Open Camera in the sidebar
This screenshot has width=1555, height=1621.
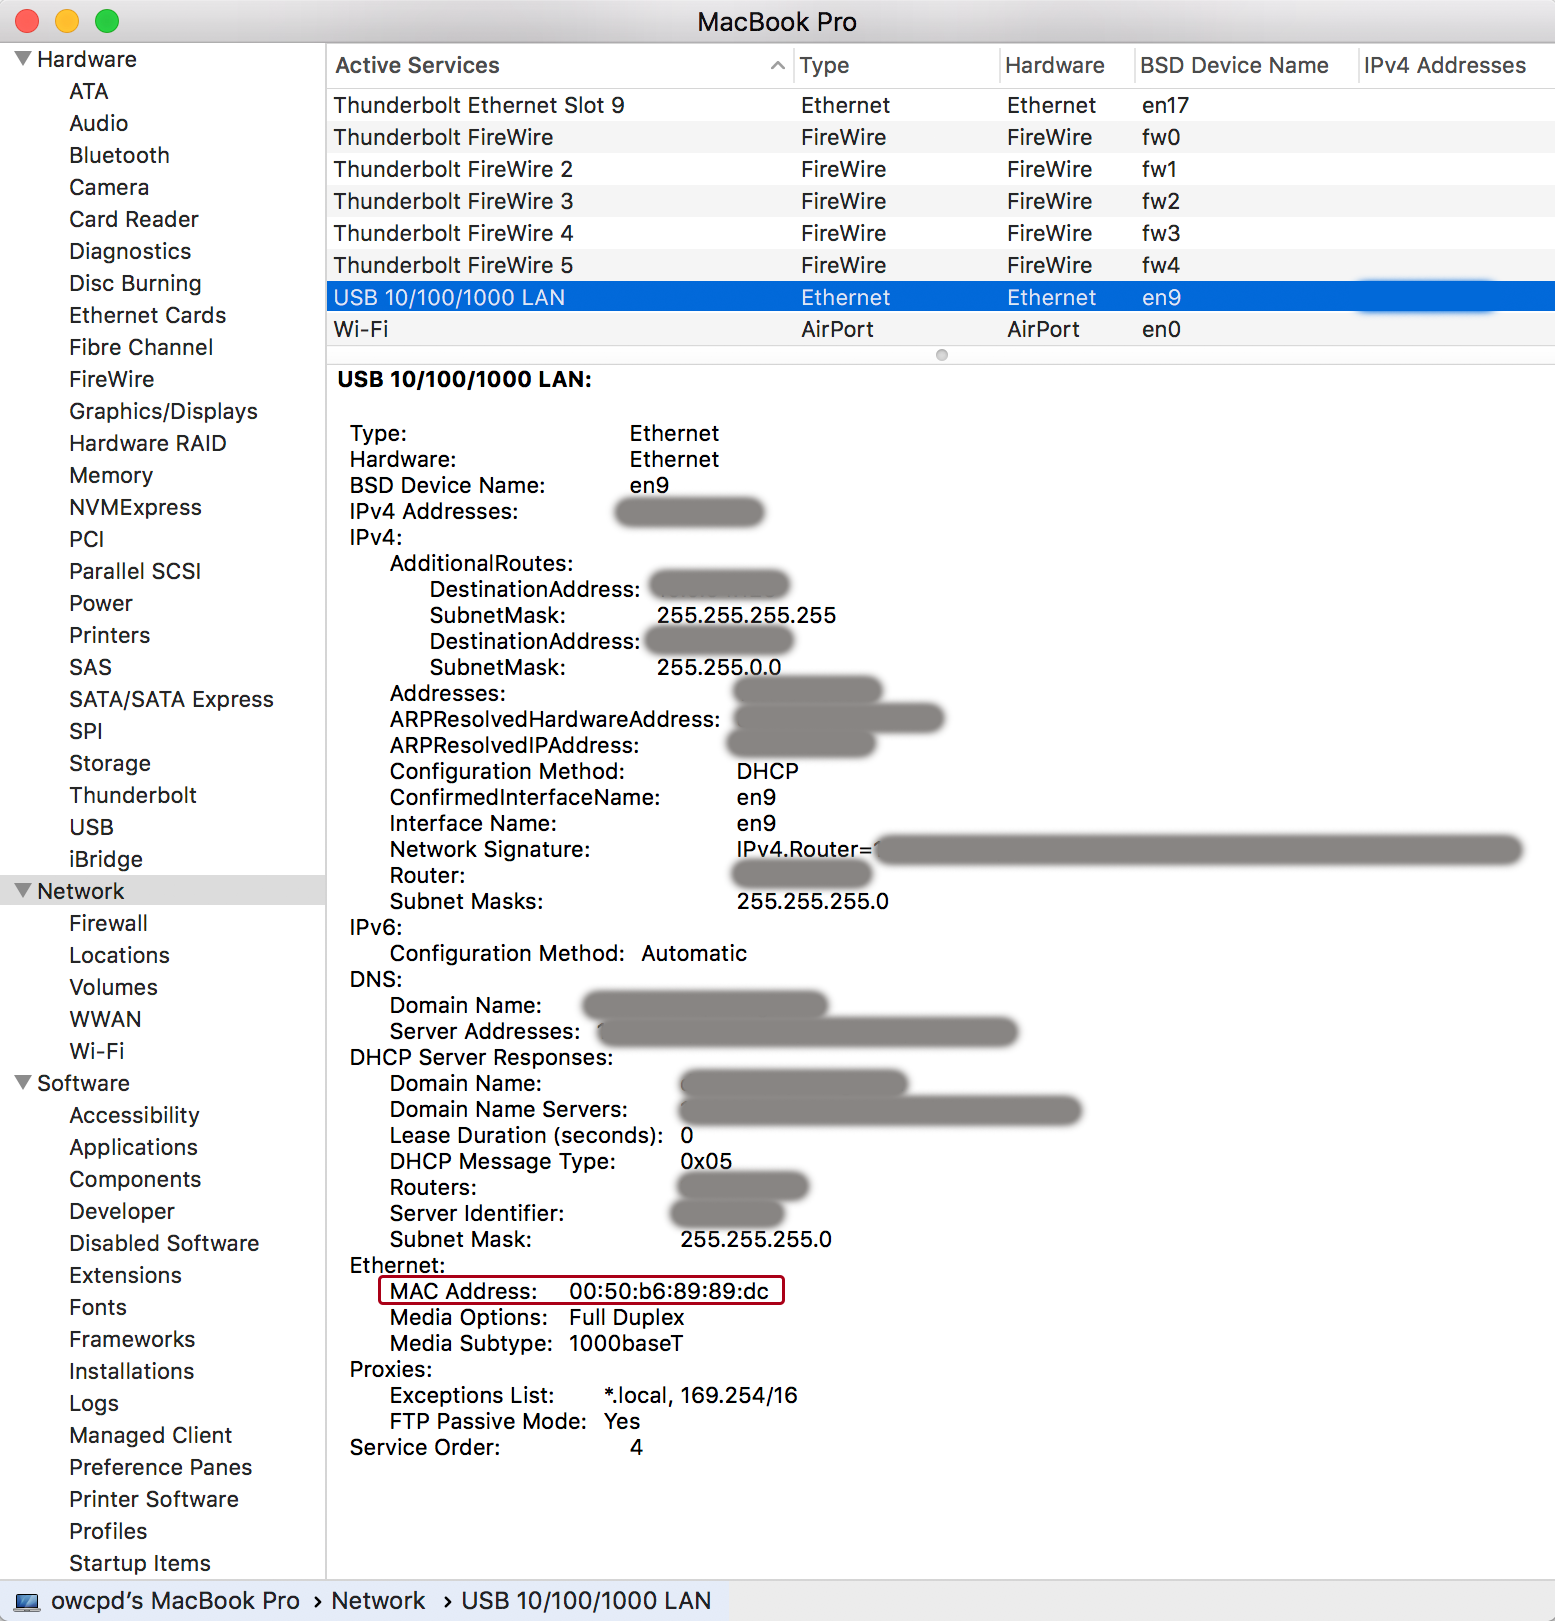pos(109,187)
